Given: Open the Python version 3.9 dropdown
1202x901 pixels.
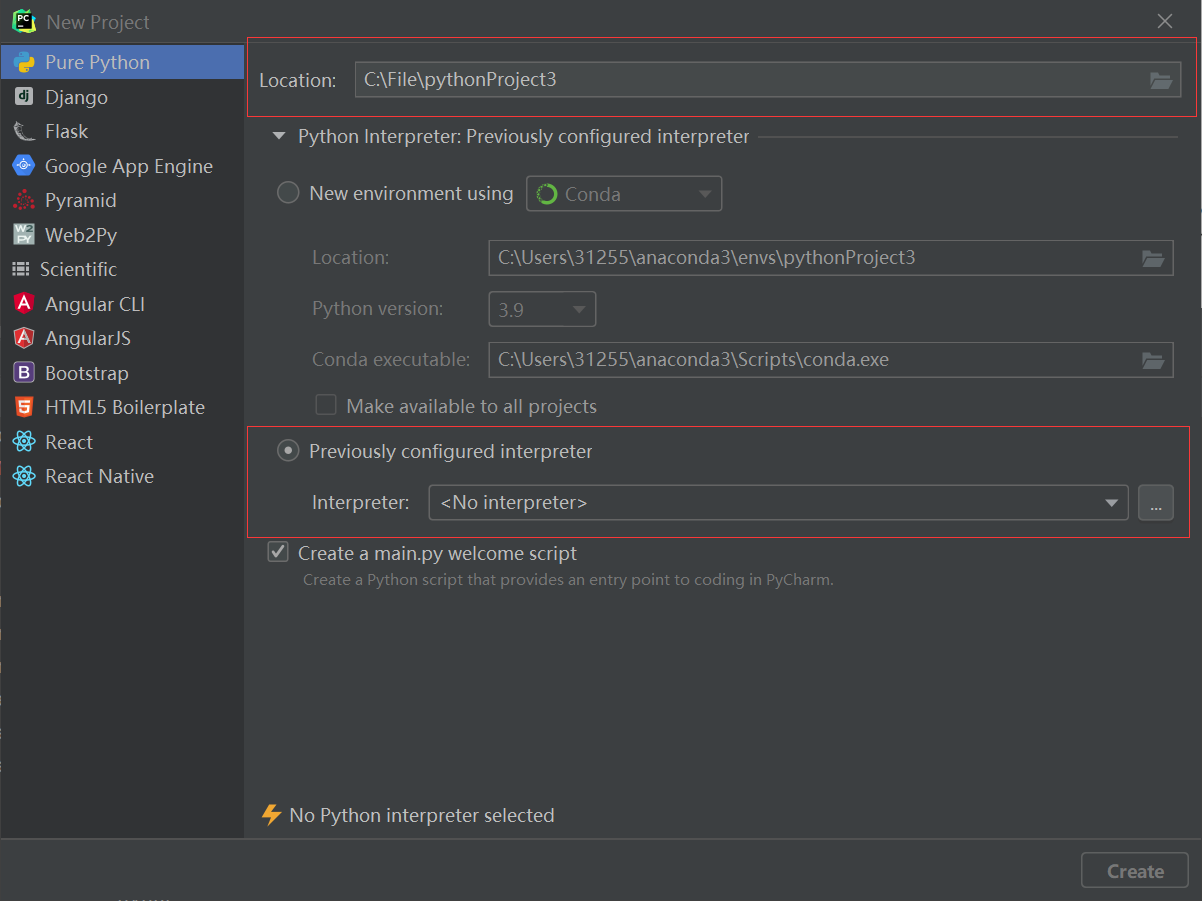Looking at the screenshot, I should pyautogui.click(x=542, y=310).
